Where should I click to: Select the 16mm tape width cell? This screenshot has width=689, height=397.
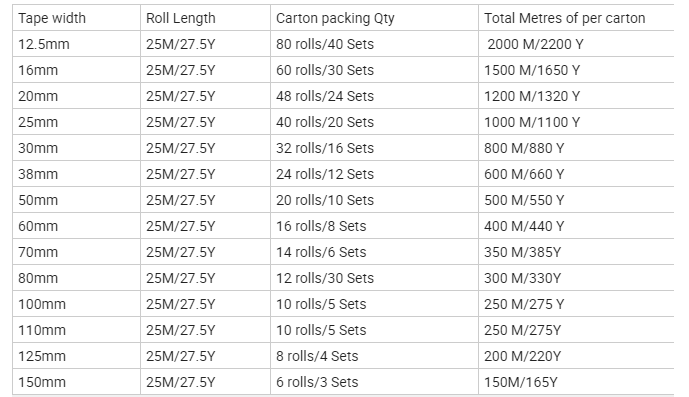coord(76,70)
